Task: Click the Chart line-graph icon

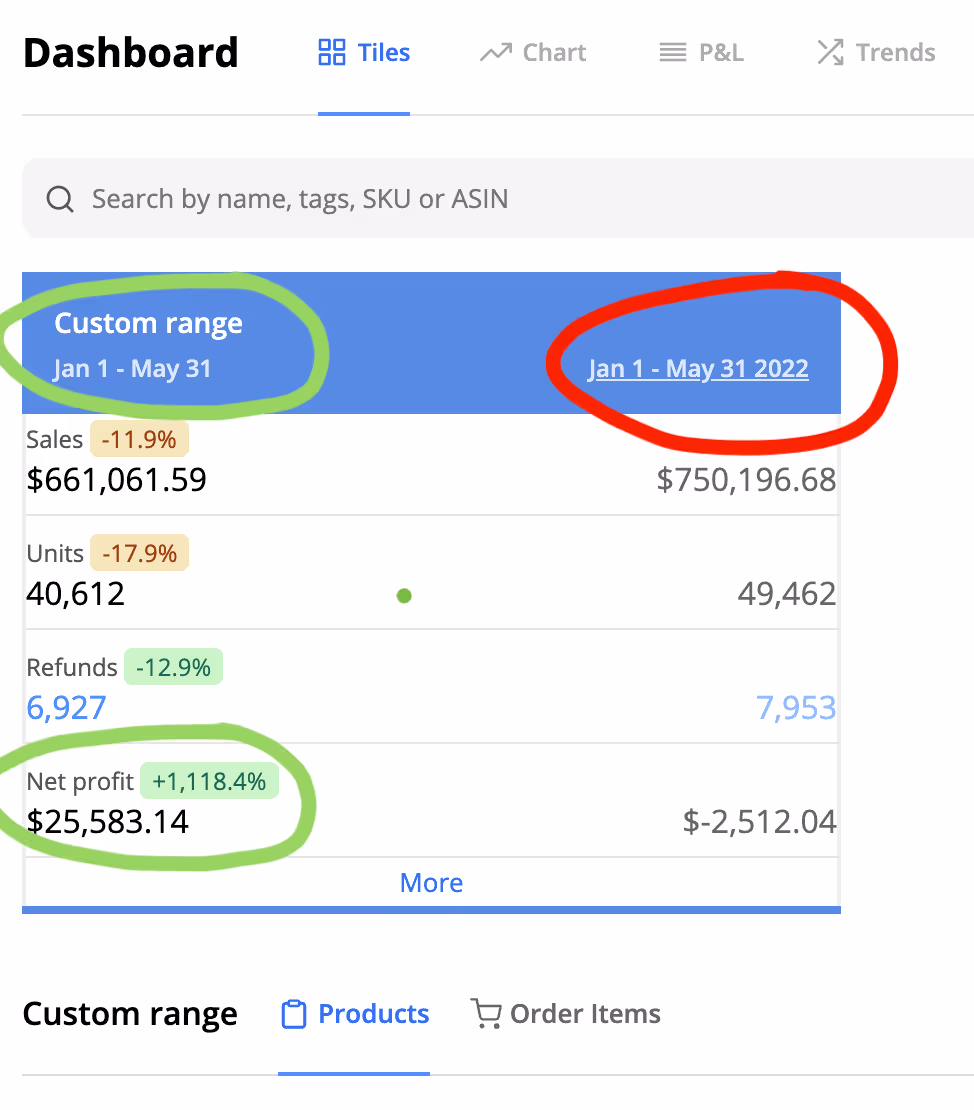Action: pos(495,53)
